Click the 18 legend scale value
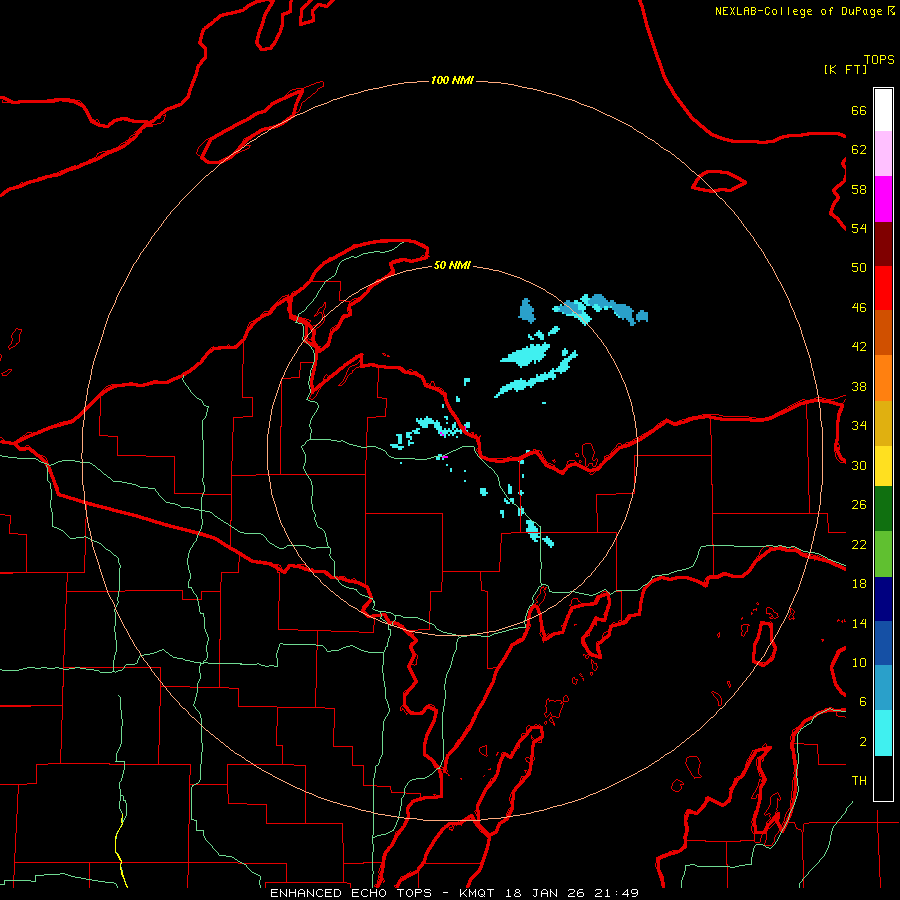The image size is (900, 900). coord(859,584)
